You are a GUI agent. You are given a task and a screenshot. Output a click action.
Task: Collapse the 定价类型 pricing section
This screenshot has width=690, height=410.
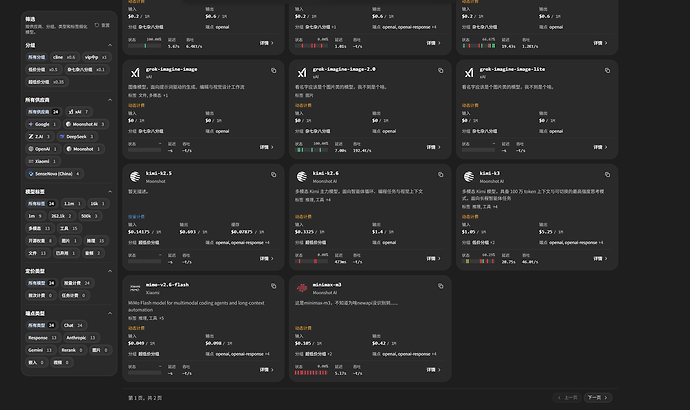(110, 271)
